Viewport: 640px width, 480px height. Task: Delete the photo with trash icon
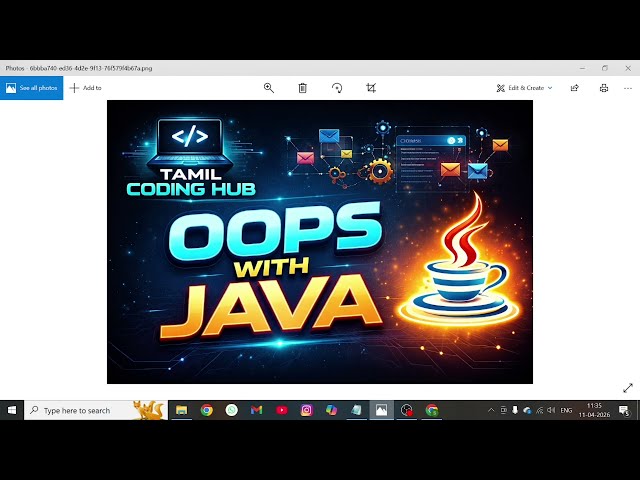click(302, 88)
